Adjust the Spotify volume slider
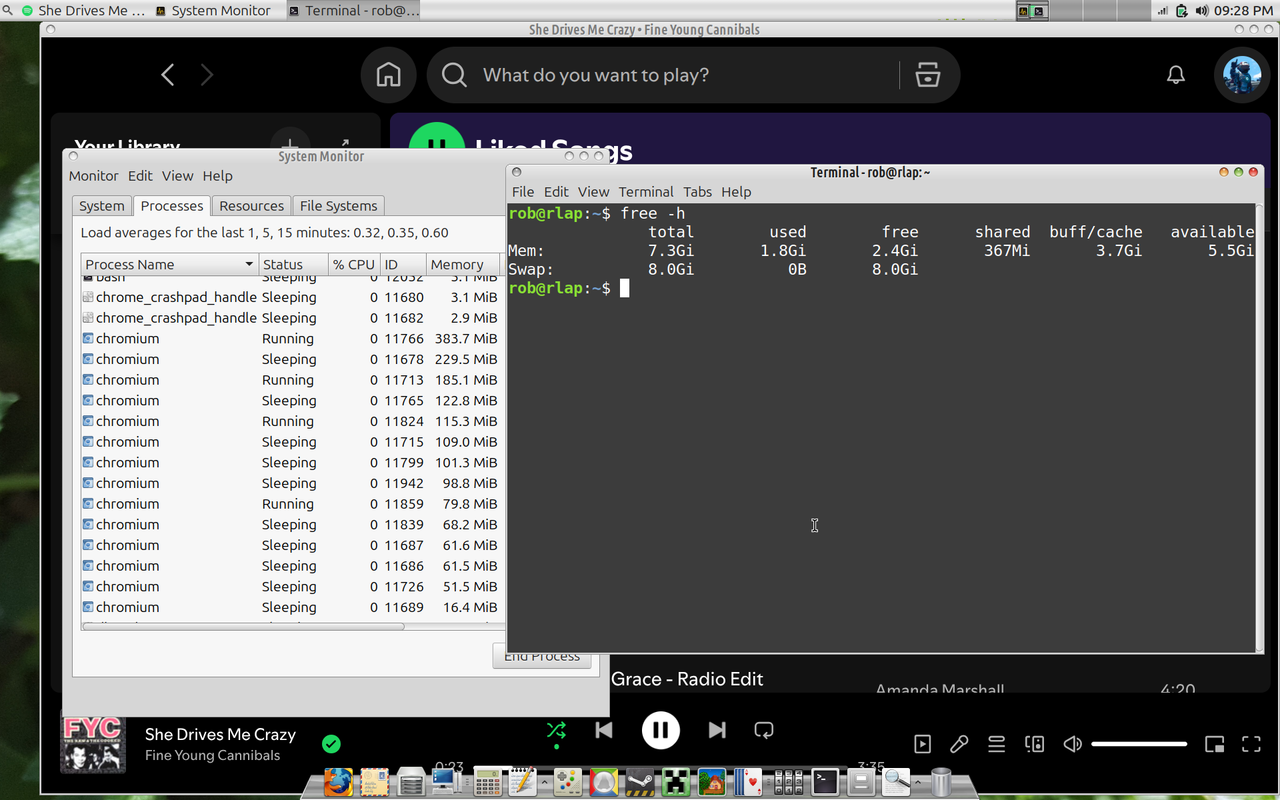The width and height of the screenshot is (1280, 800). click(x=1138, y=743)
